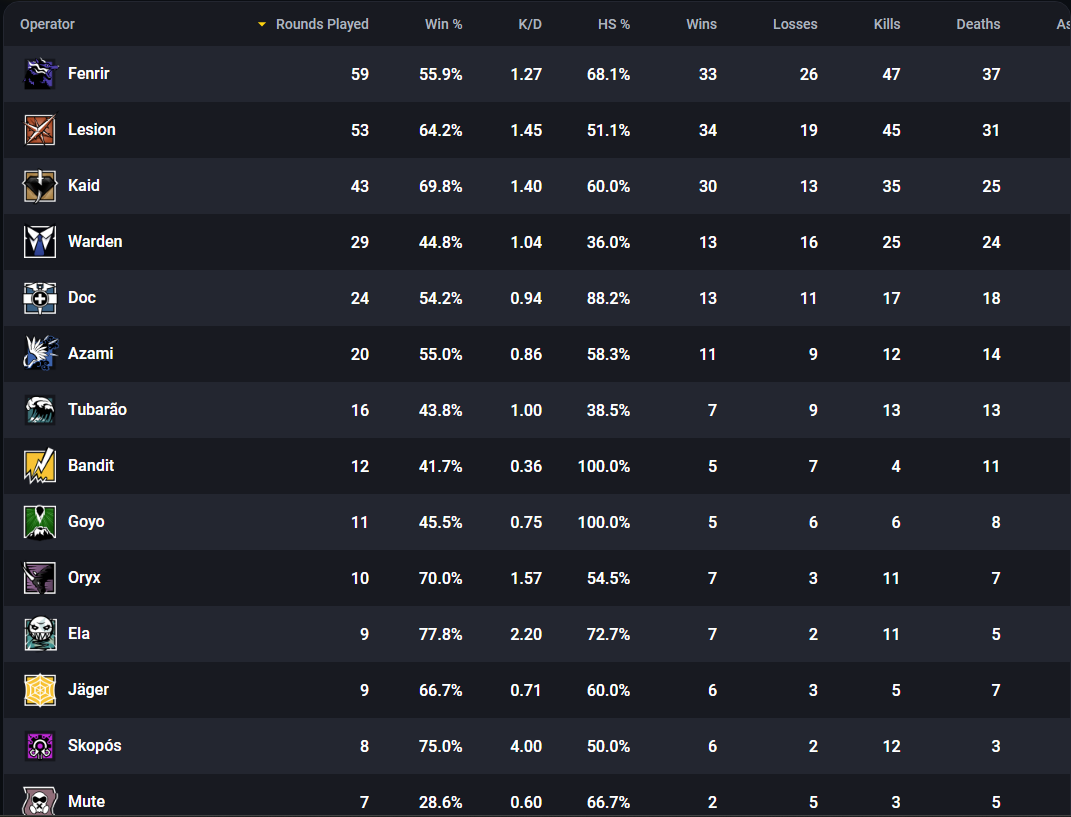Toggle Rounds Played sort arrow

coord(261,25)
